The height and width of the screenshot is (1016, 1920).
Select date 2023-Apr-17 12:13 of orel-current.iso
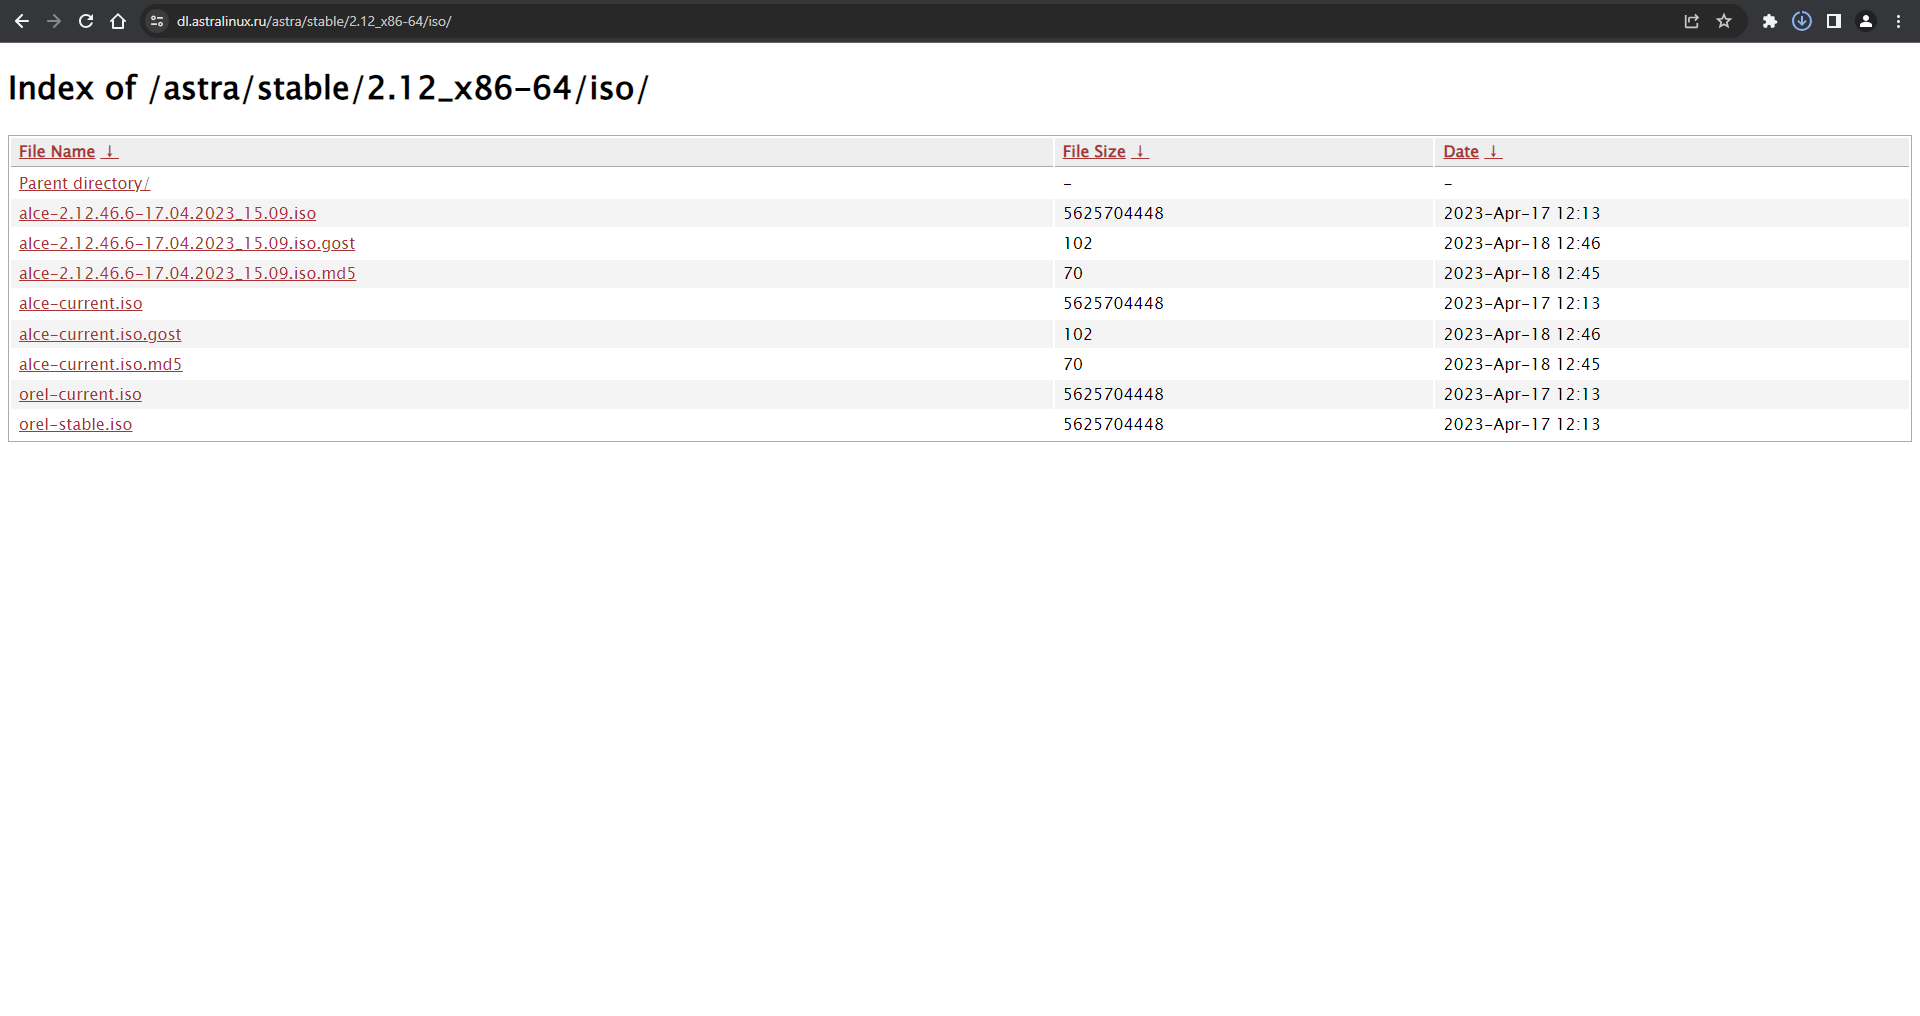pos(1522,394)
